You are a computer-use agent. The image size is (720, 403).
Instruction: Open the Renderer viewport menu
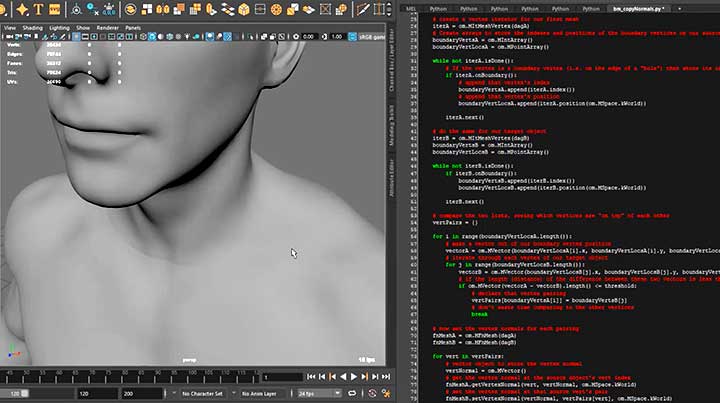tap(110, 27)
